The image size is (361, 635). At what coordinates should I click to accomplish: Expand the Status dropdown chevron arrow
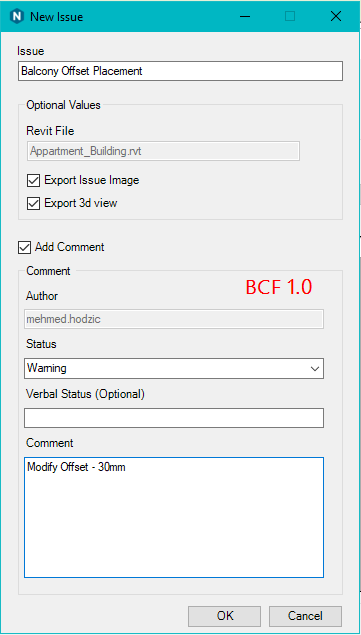[314, 369]
